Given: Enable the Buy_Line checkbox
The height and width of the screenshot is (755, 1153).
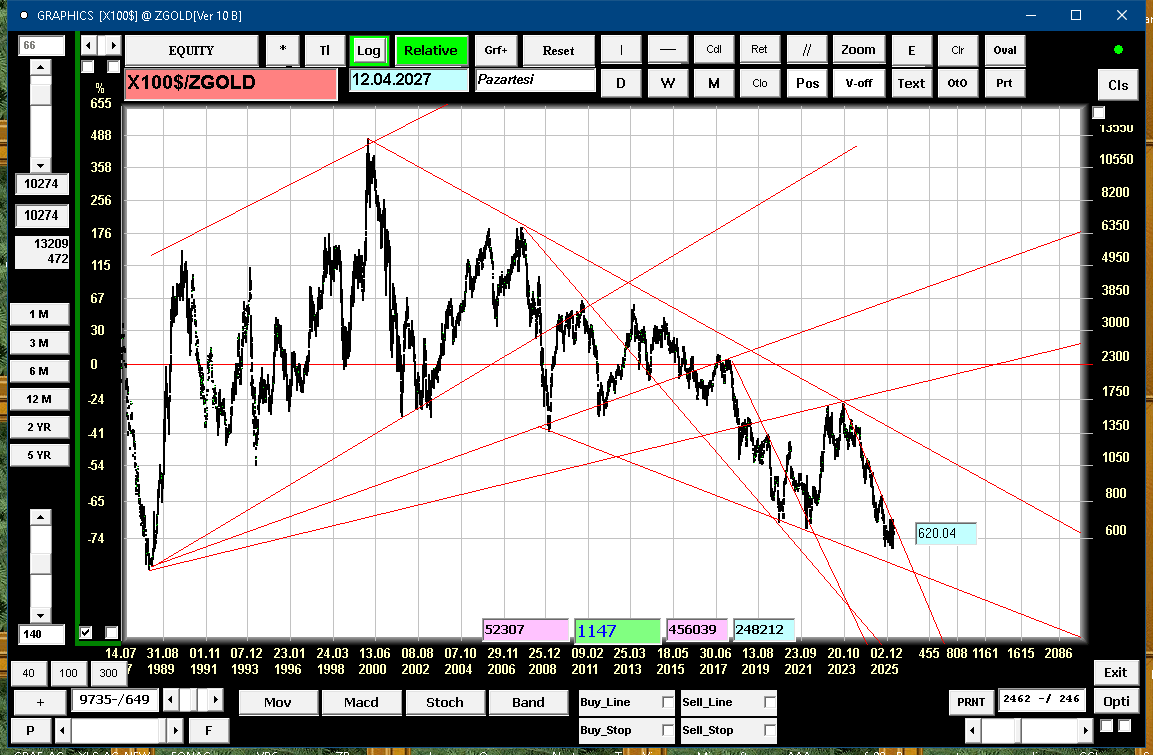Looking at the screenshot, I should (668, 703).
